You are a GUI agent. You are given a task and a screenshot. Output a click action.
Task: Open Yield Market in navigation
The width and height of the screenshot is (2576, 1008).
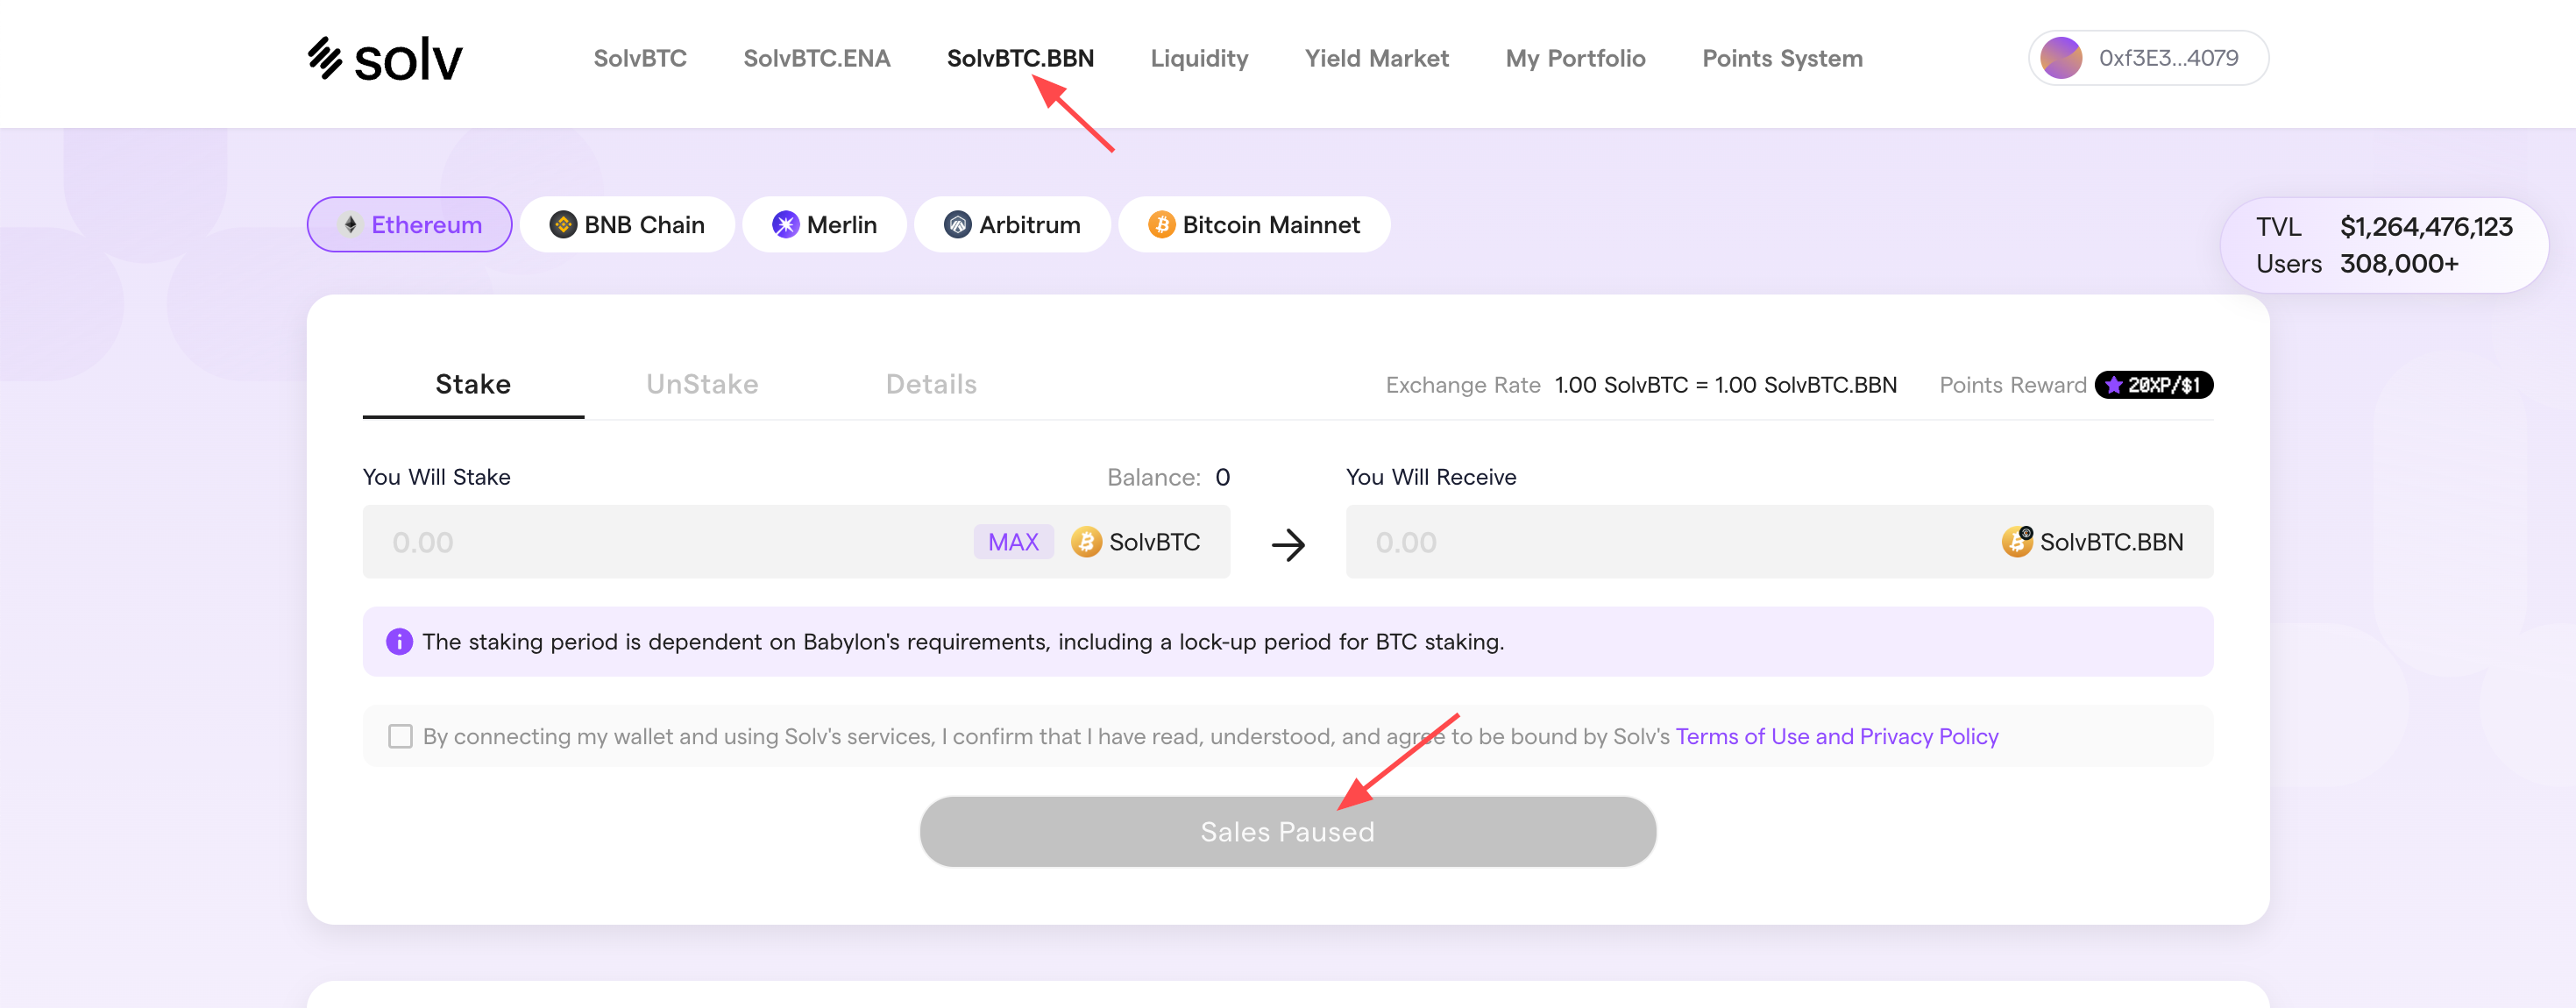coord(1376,59)
